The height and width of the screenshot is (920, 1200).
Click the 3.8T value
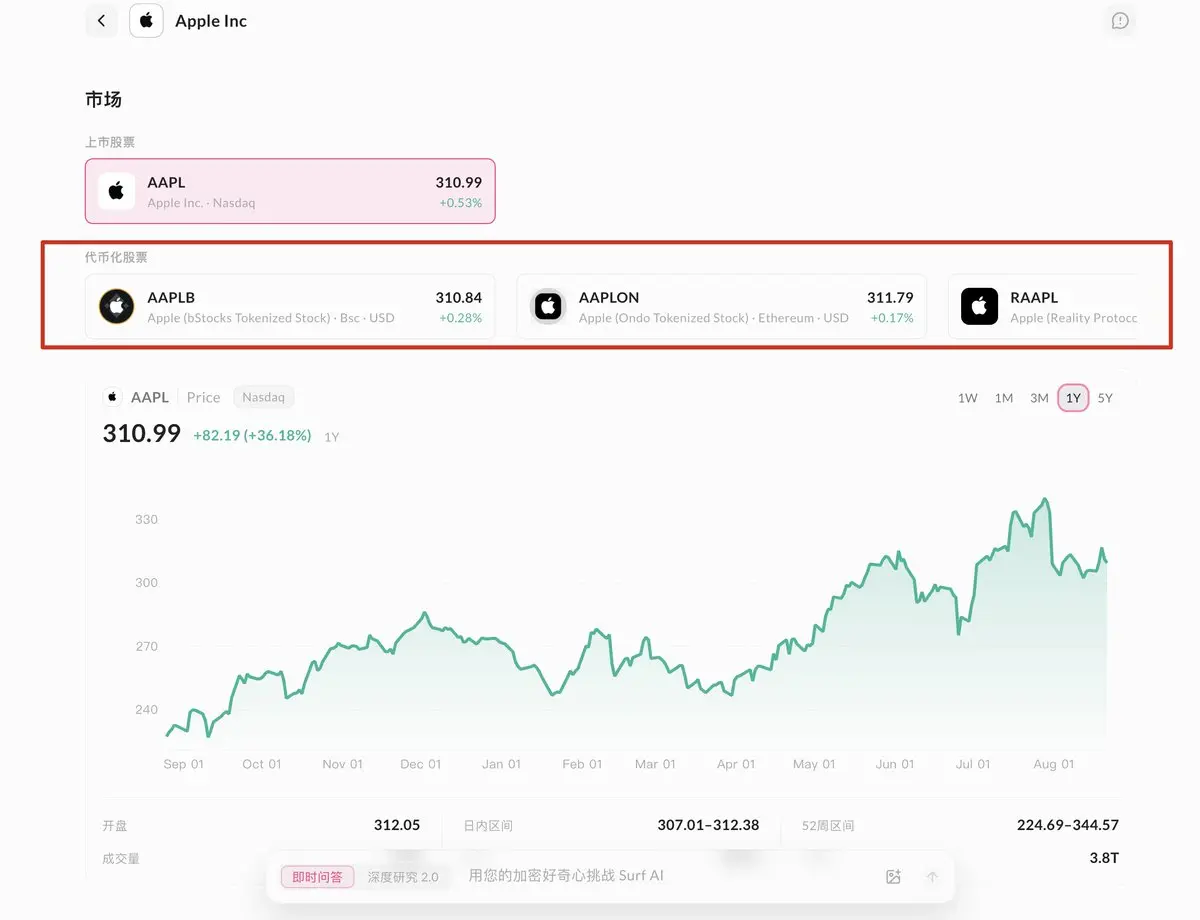tap(1104, 858)
